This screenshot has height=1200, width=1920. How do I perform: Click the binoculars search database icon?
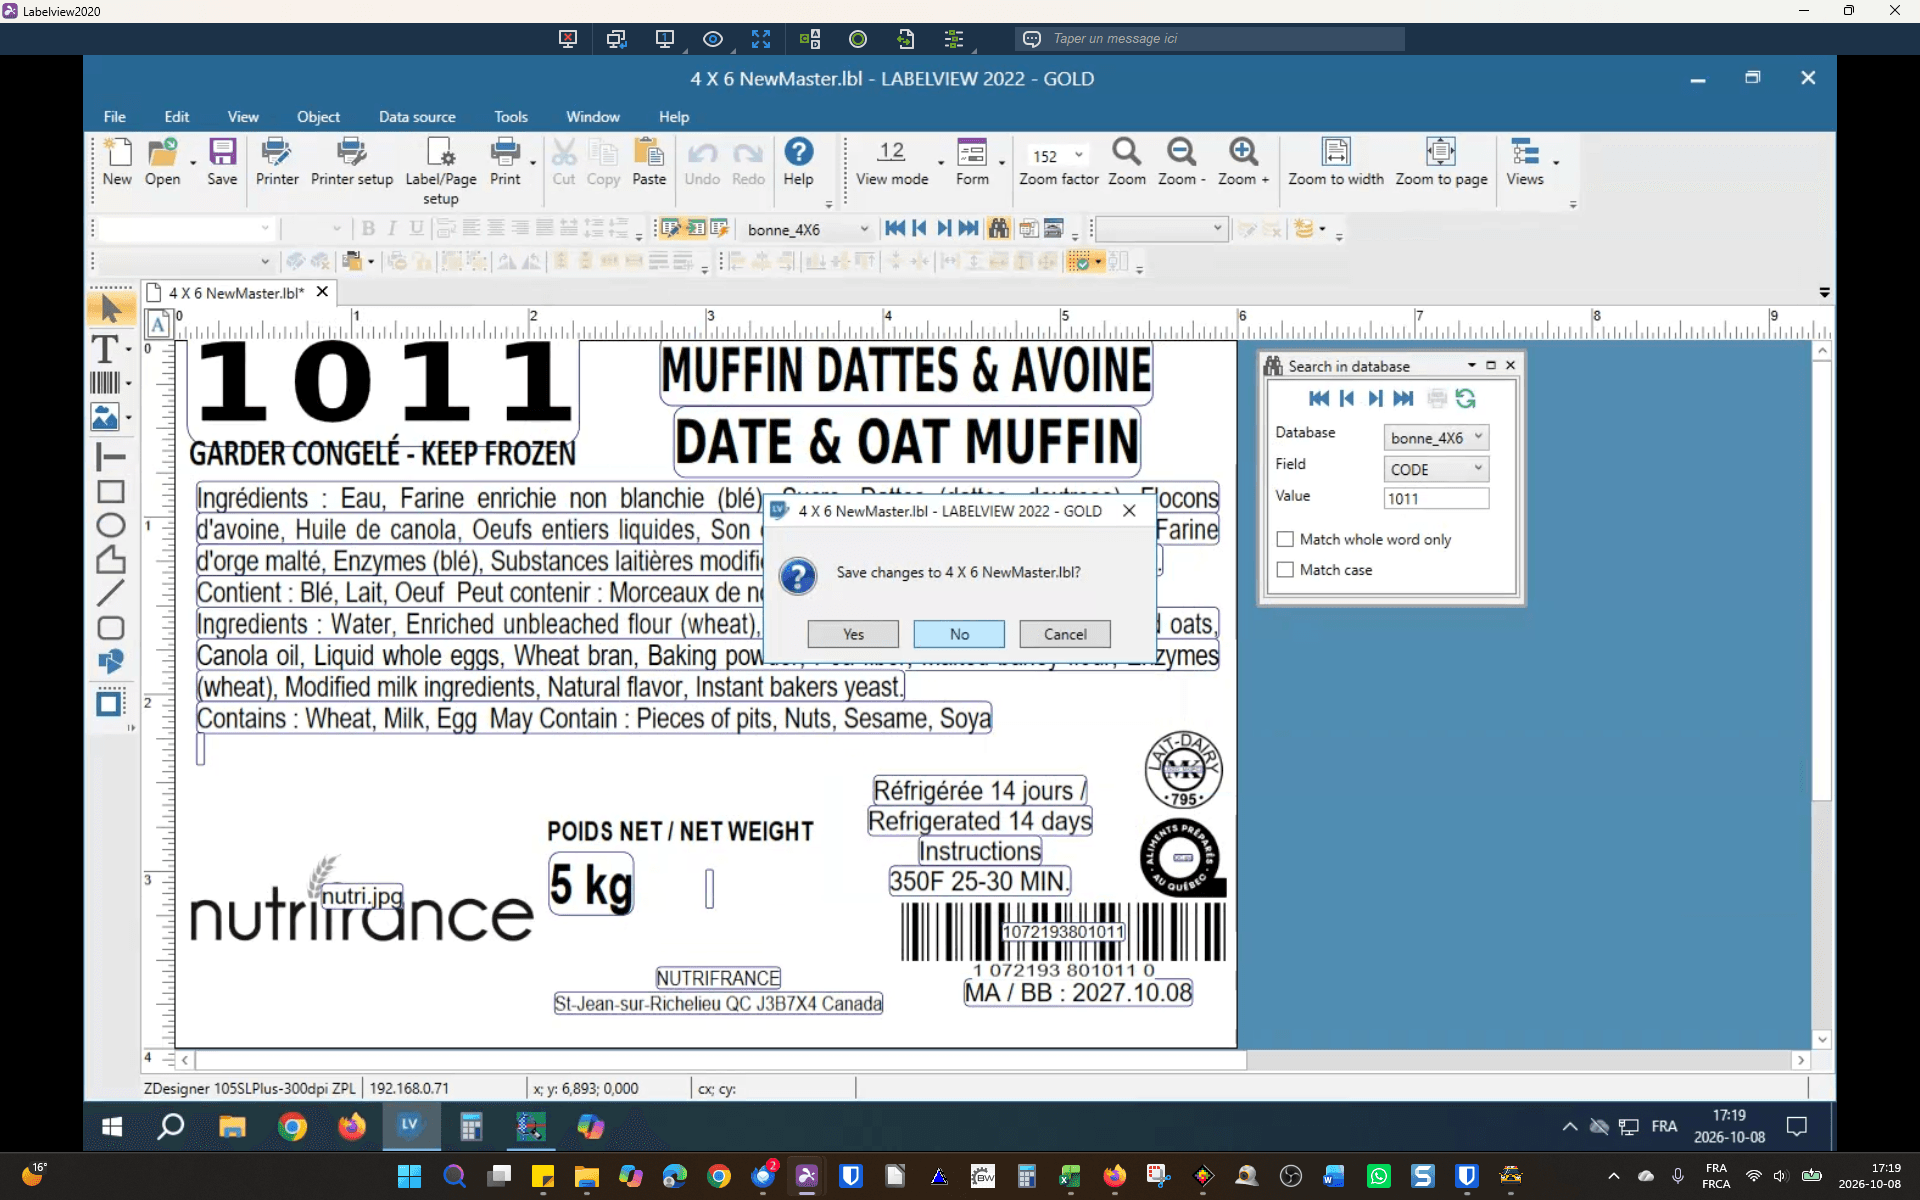(998, 229)
